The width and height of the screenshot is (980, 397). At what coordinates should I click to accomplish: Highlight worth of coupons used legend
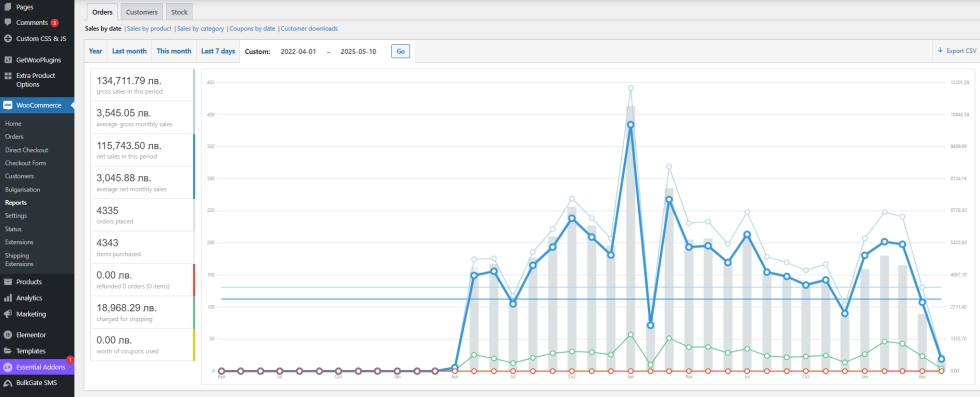click(x=142, y=345)
